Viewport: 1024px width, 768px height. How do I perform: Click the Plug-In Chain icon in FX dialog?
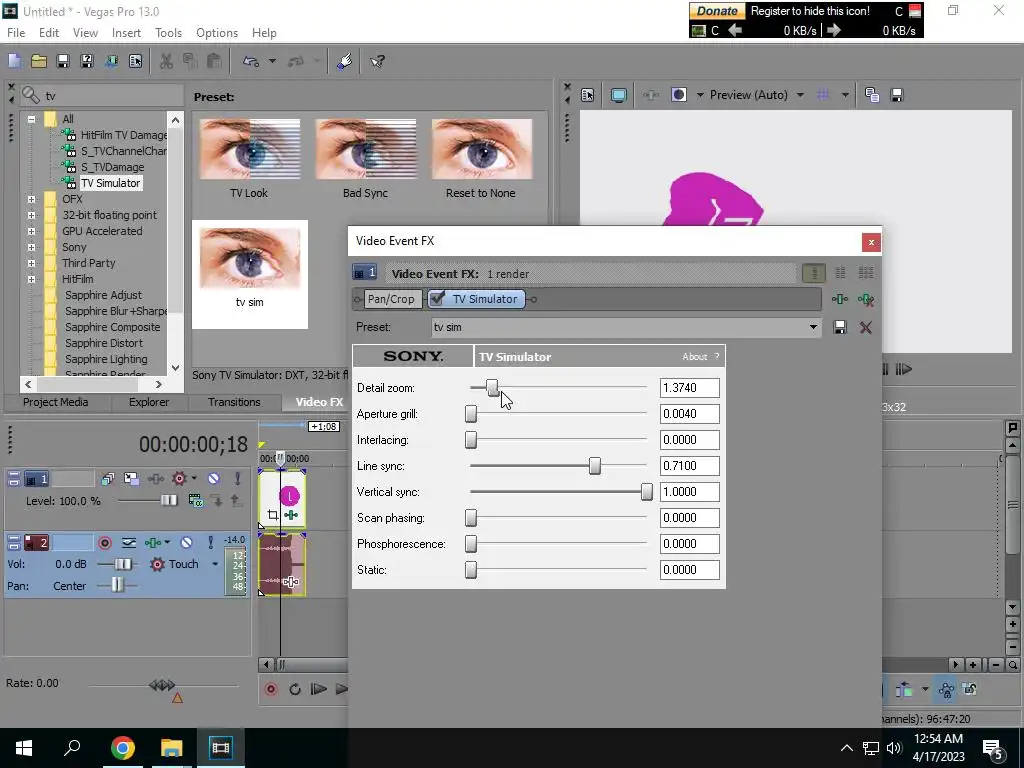(x=840, y=299)
